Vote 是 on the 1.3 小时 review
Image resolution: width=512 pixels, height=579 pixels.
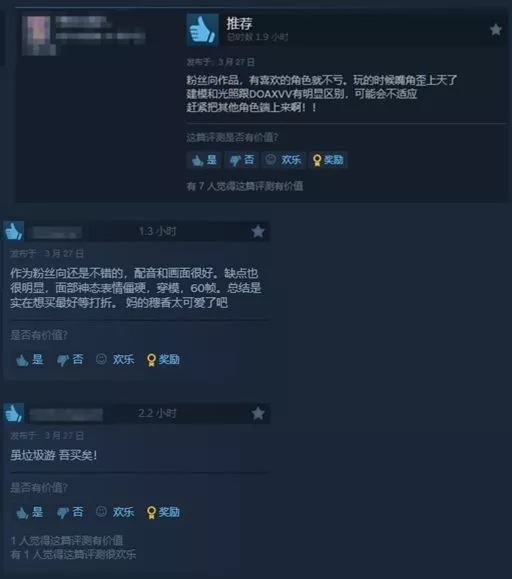tap(30, 360)
